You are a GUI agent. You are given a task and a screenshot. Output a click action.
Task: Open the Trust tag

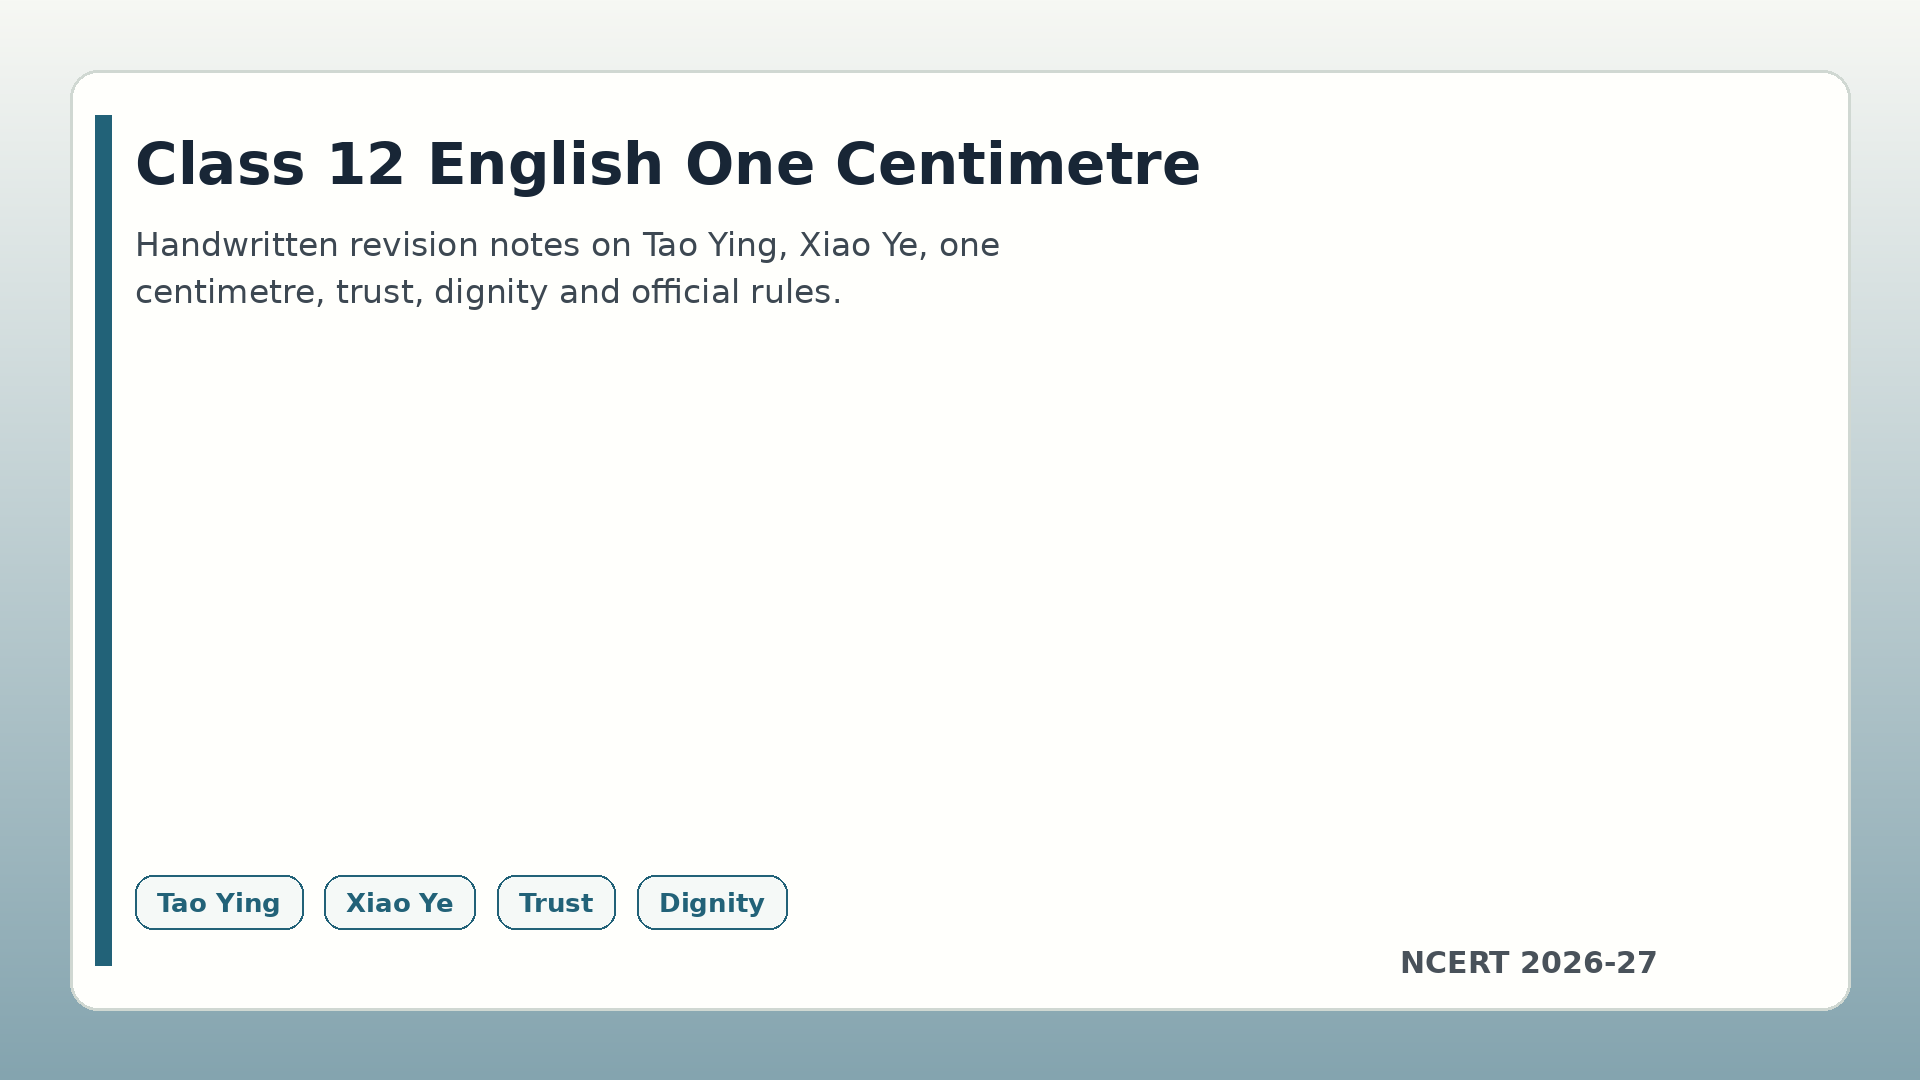point(556,903)
